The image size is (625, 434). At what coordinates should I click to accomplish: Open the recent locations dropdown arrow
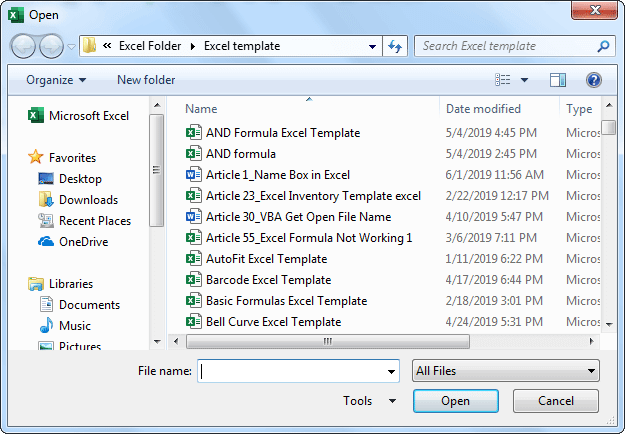pyautogui.click(x=71, y=47)
